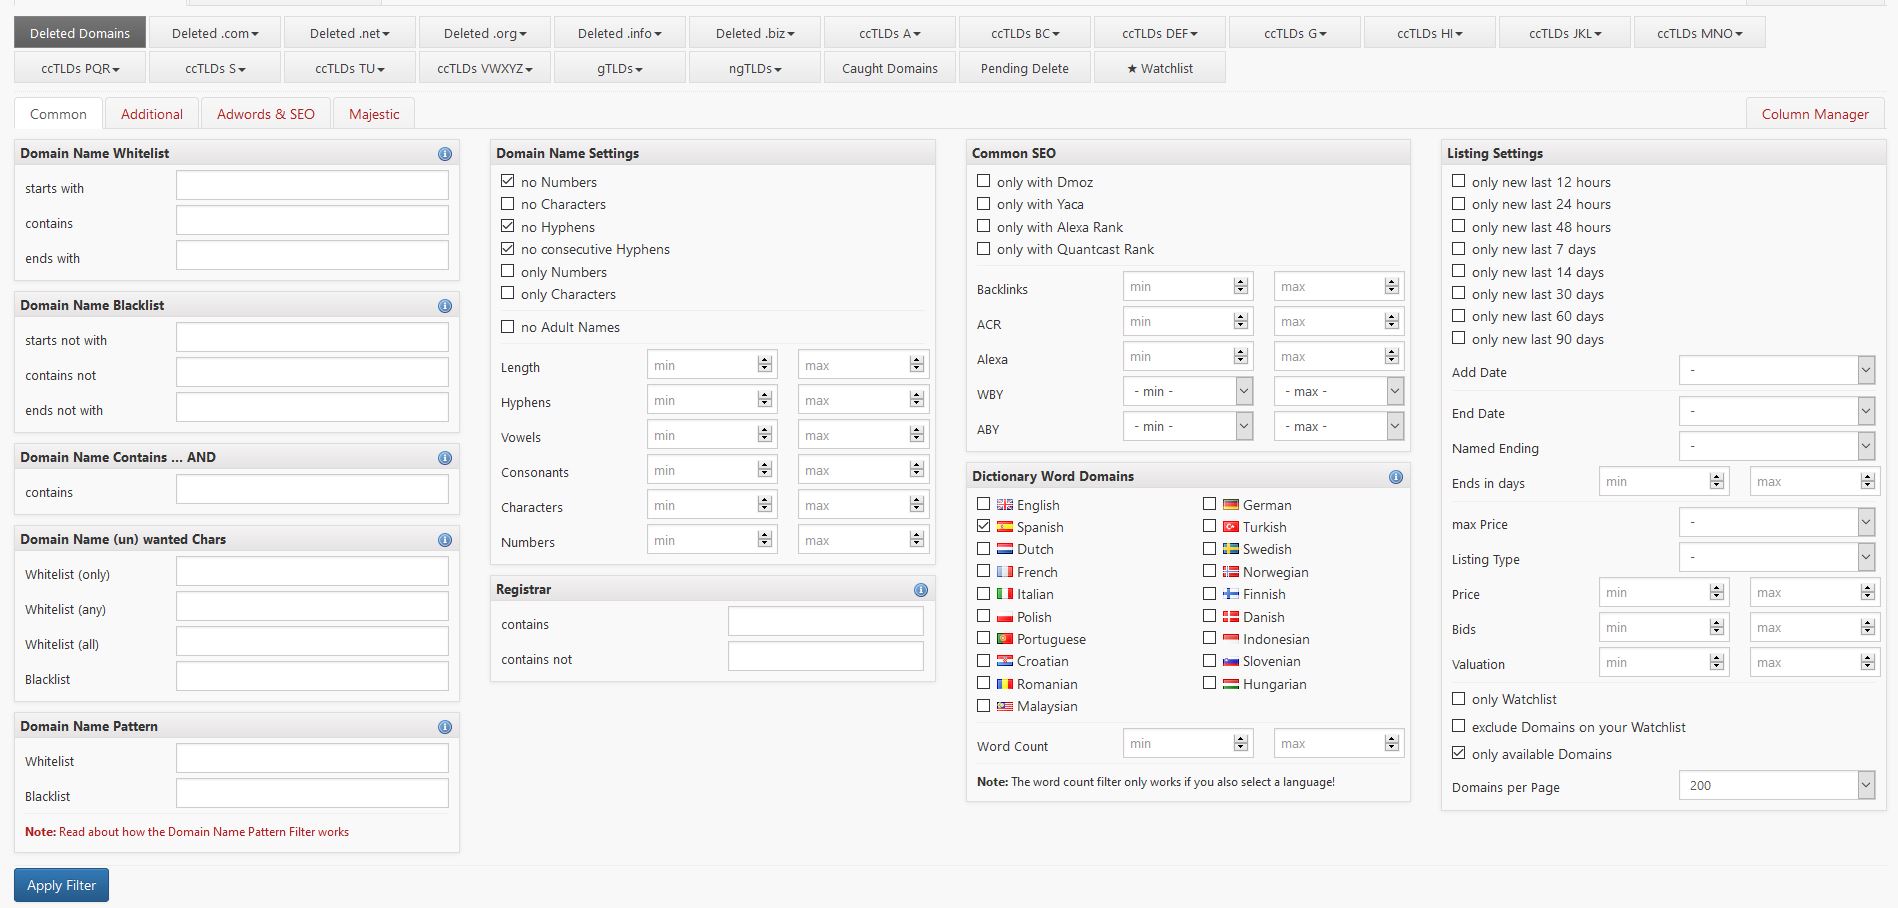1898x908 pixels.
Task: Check only new last 24 hours
Action: [x=1459, y=203]
